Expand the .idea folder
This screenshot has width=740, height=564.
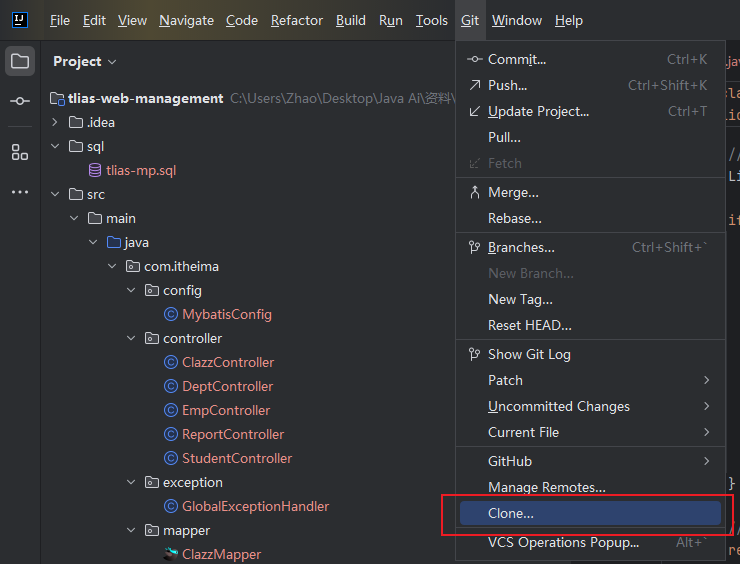55,122
